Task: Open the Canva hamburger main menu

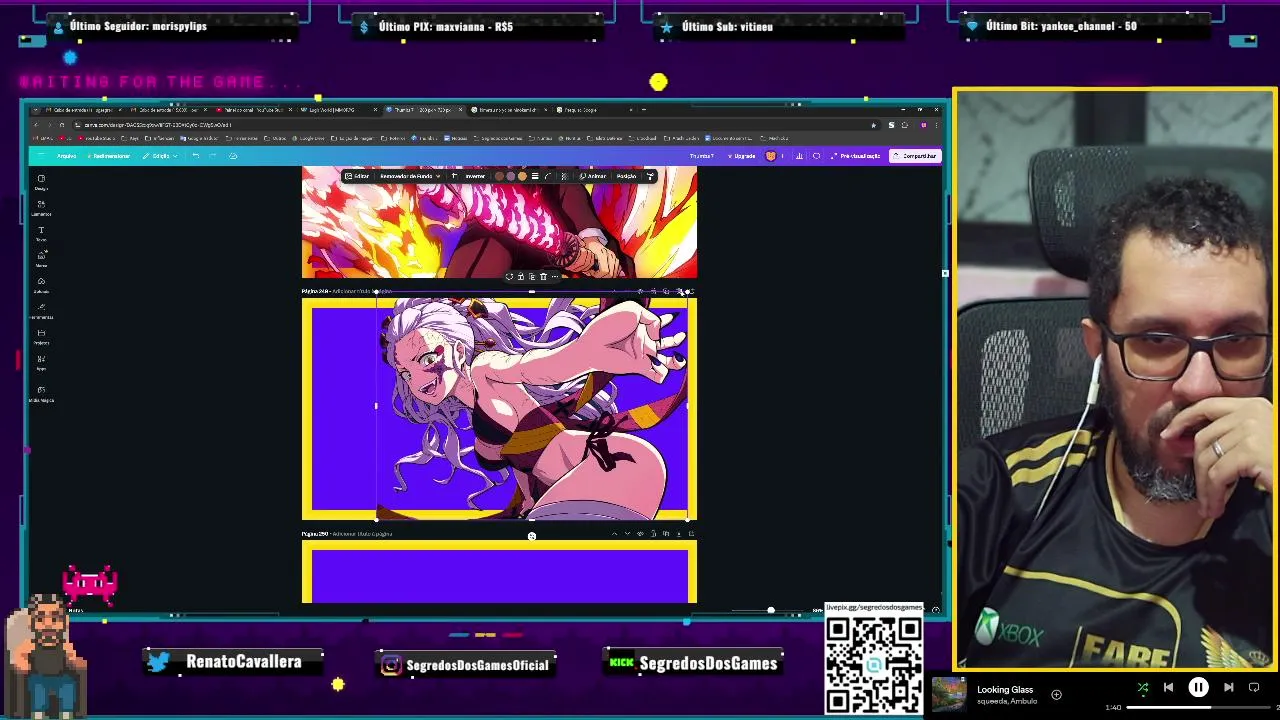Action: click(x=41, y=156)
